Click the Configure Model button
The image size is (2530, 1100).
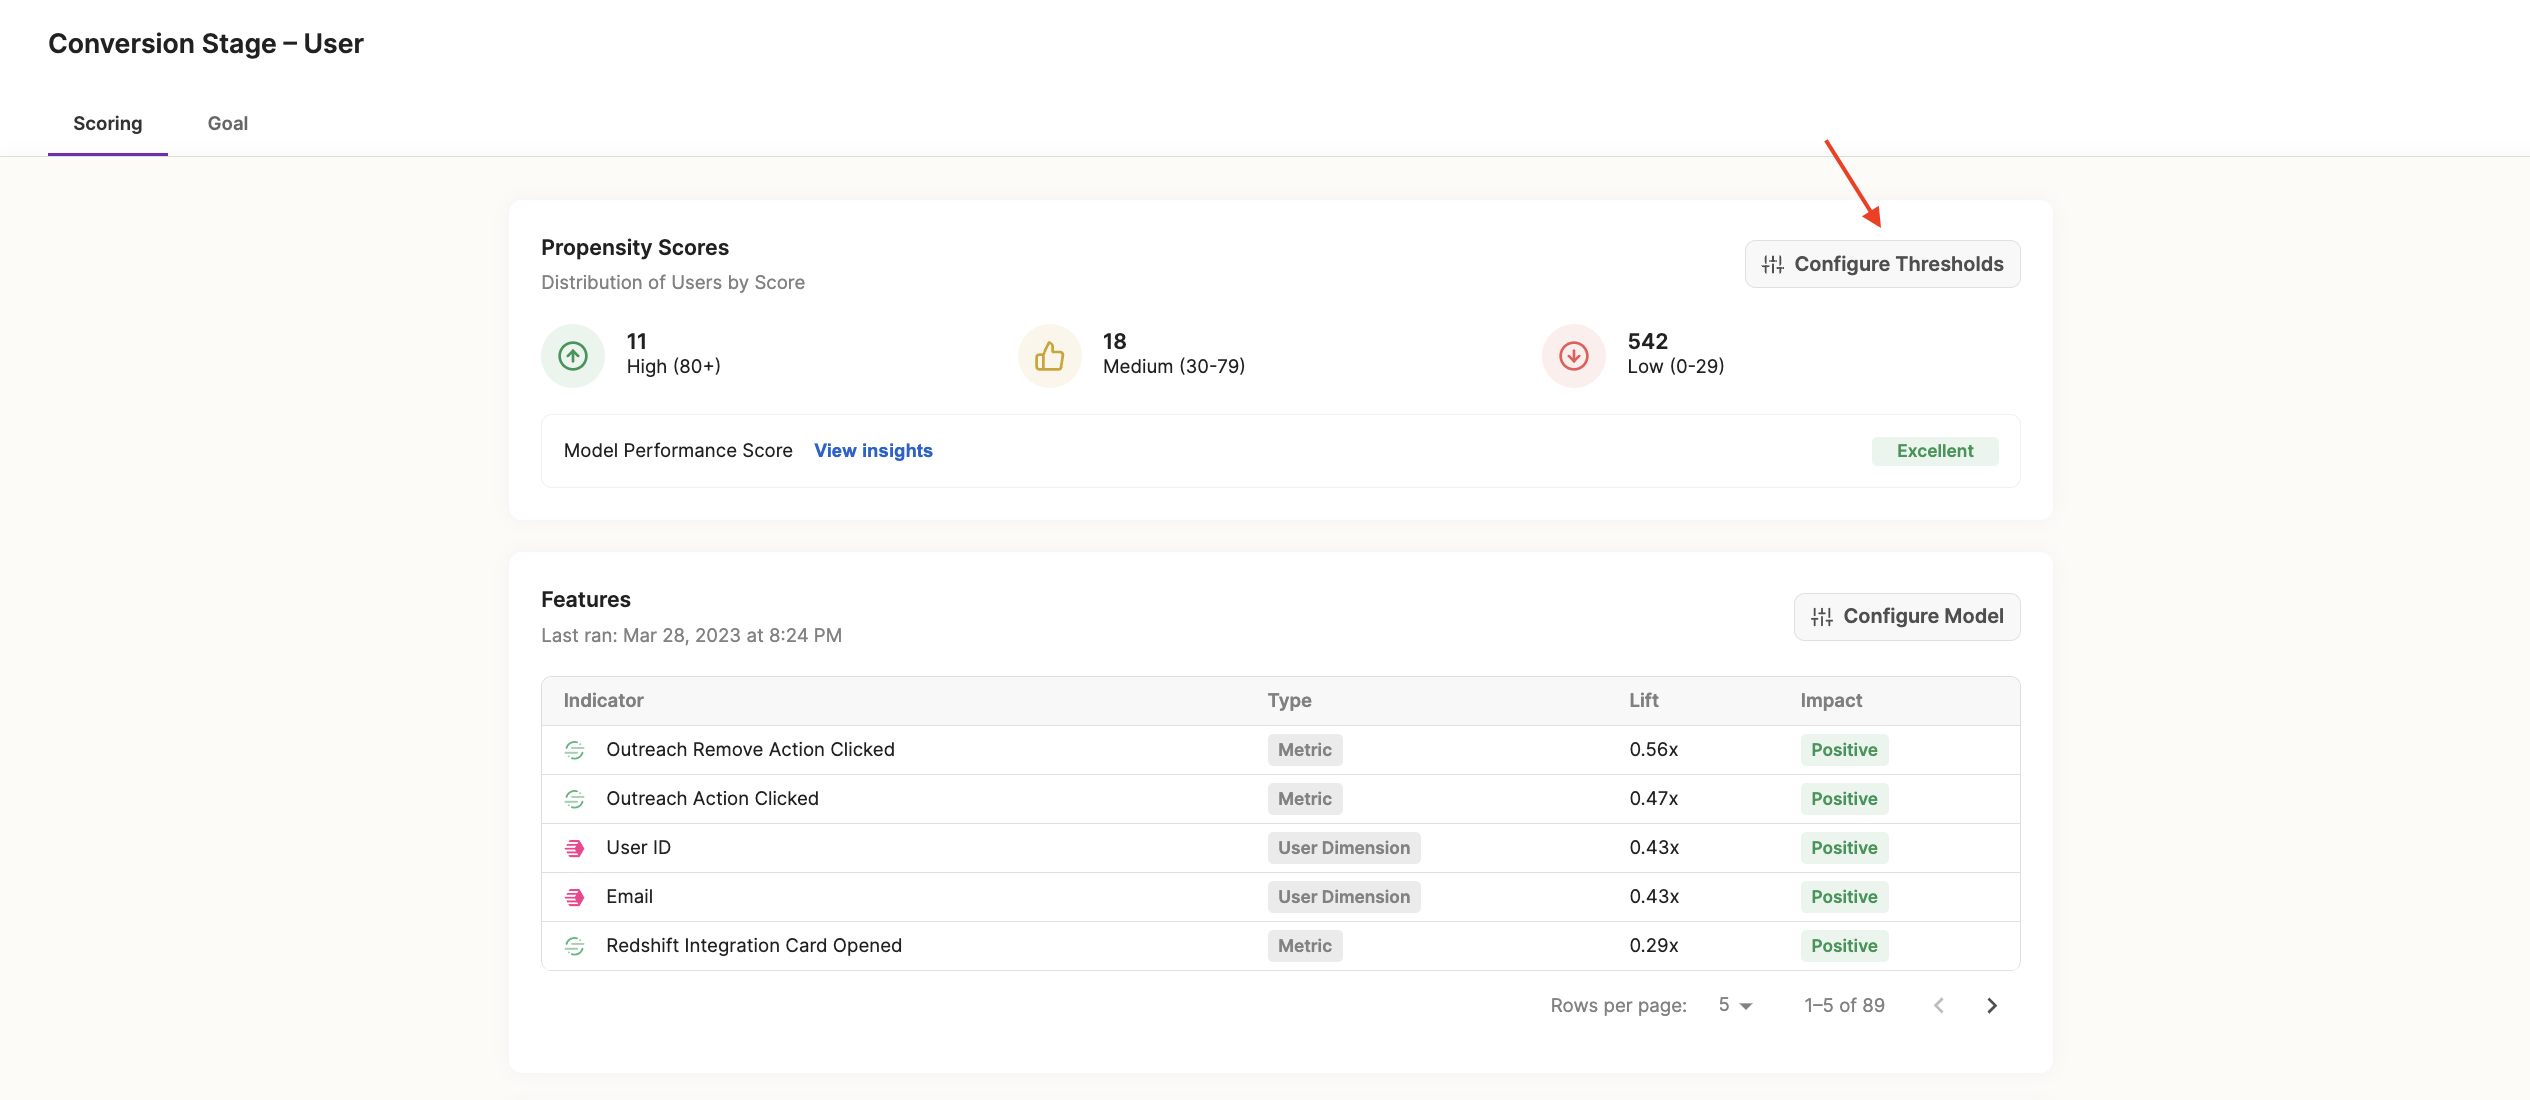tap(1906, 616)
